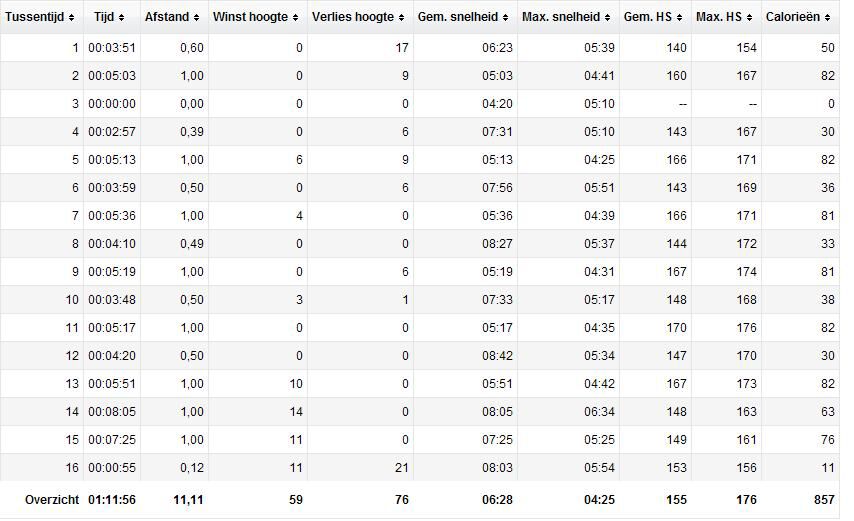854x521 pixels.
Task: Click the Max. HS sort icon
Action: 749,17
